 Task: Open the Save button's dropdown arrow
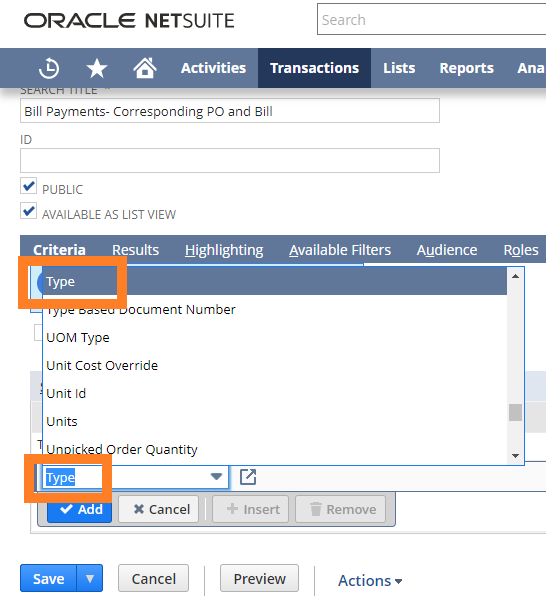point(90,578)
